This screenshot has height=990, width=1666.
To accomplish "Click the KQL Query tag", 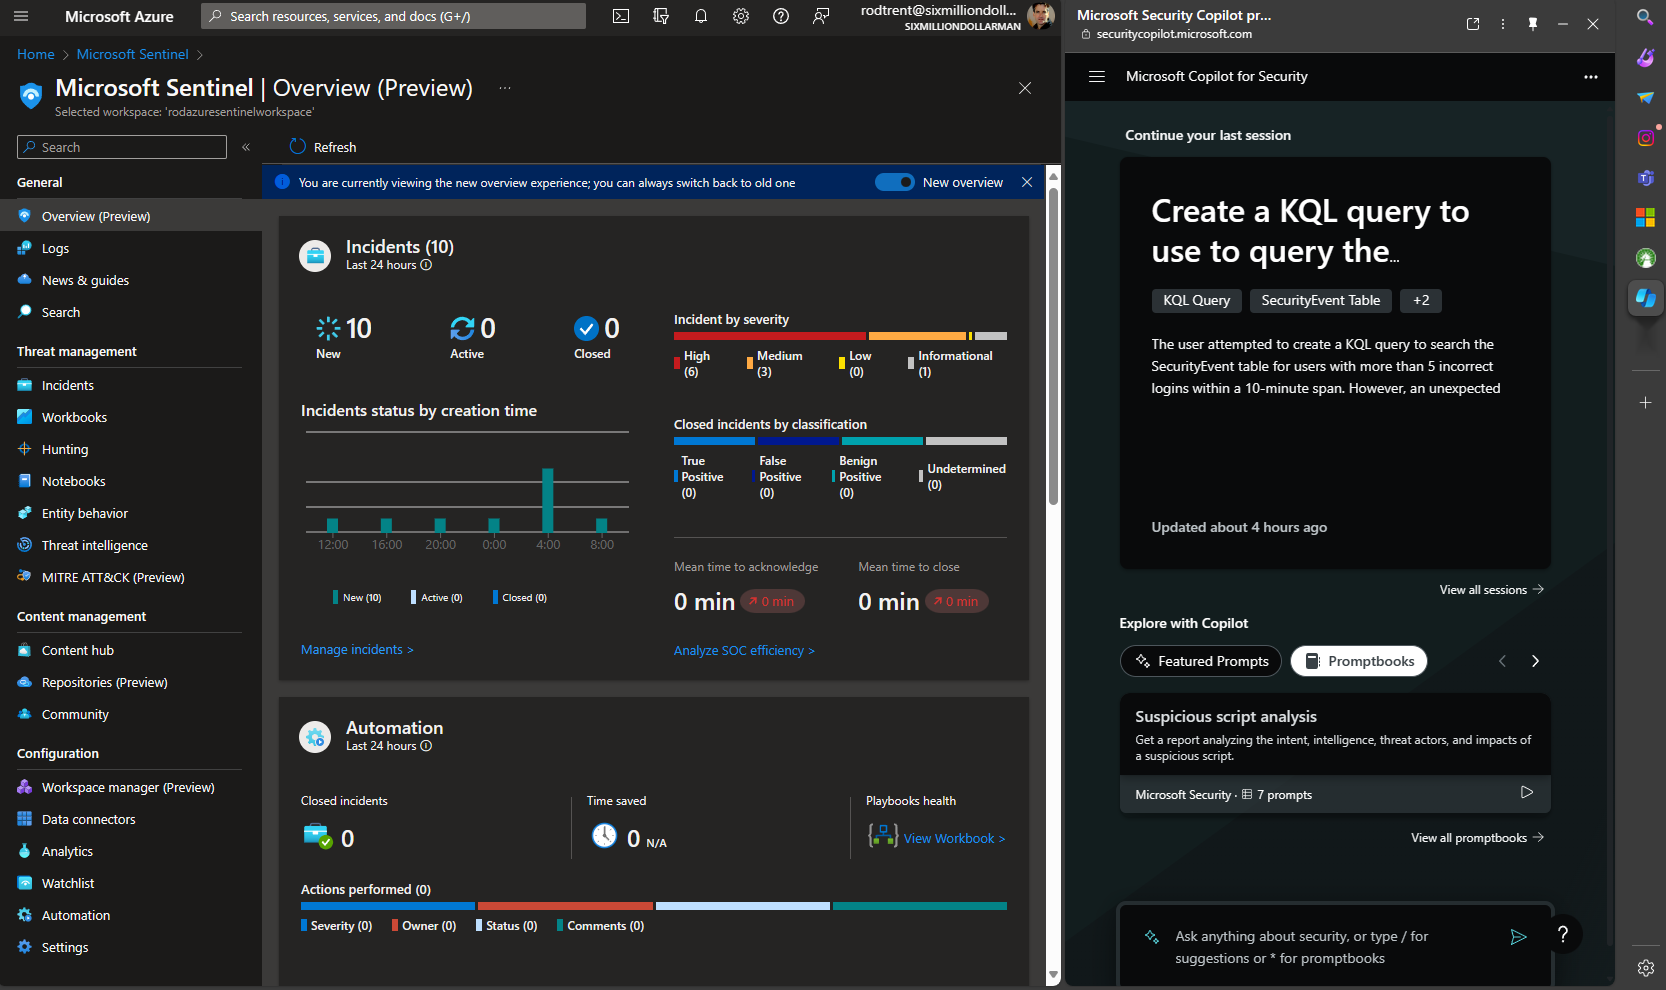I will click(x=1196, y=300).
